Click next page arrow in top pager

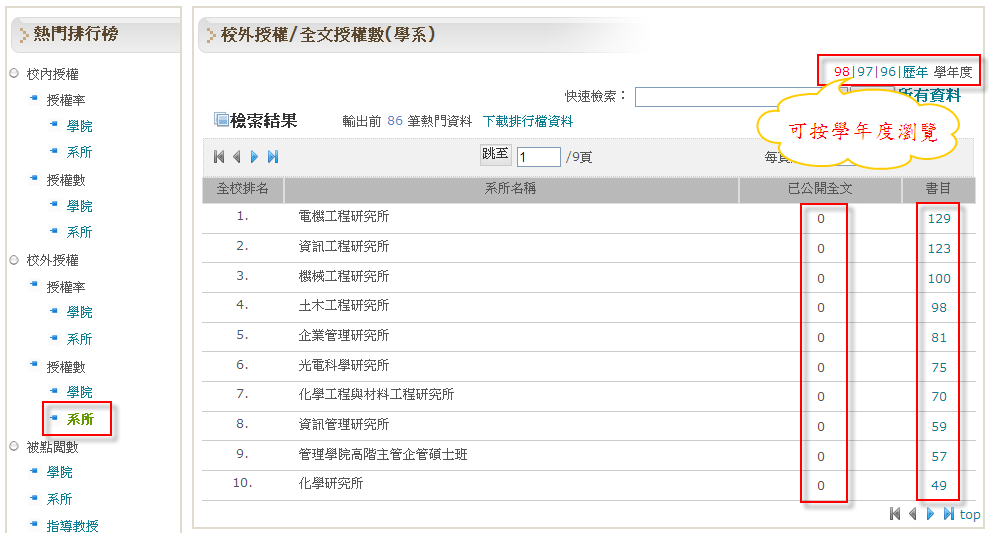(255, 157)
